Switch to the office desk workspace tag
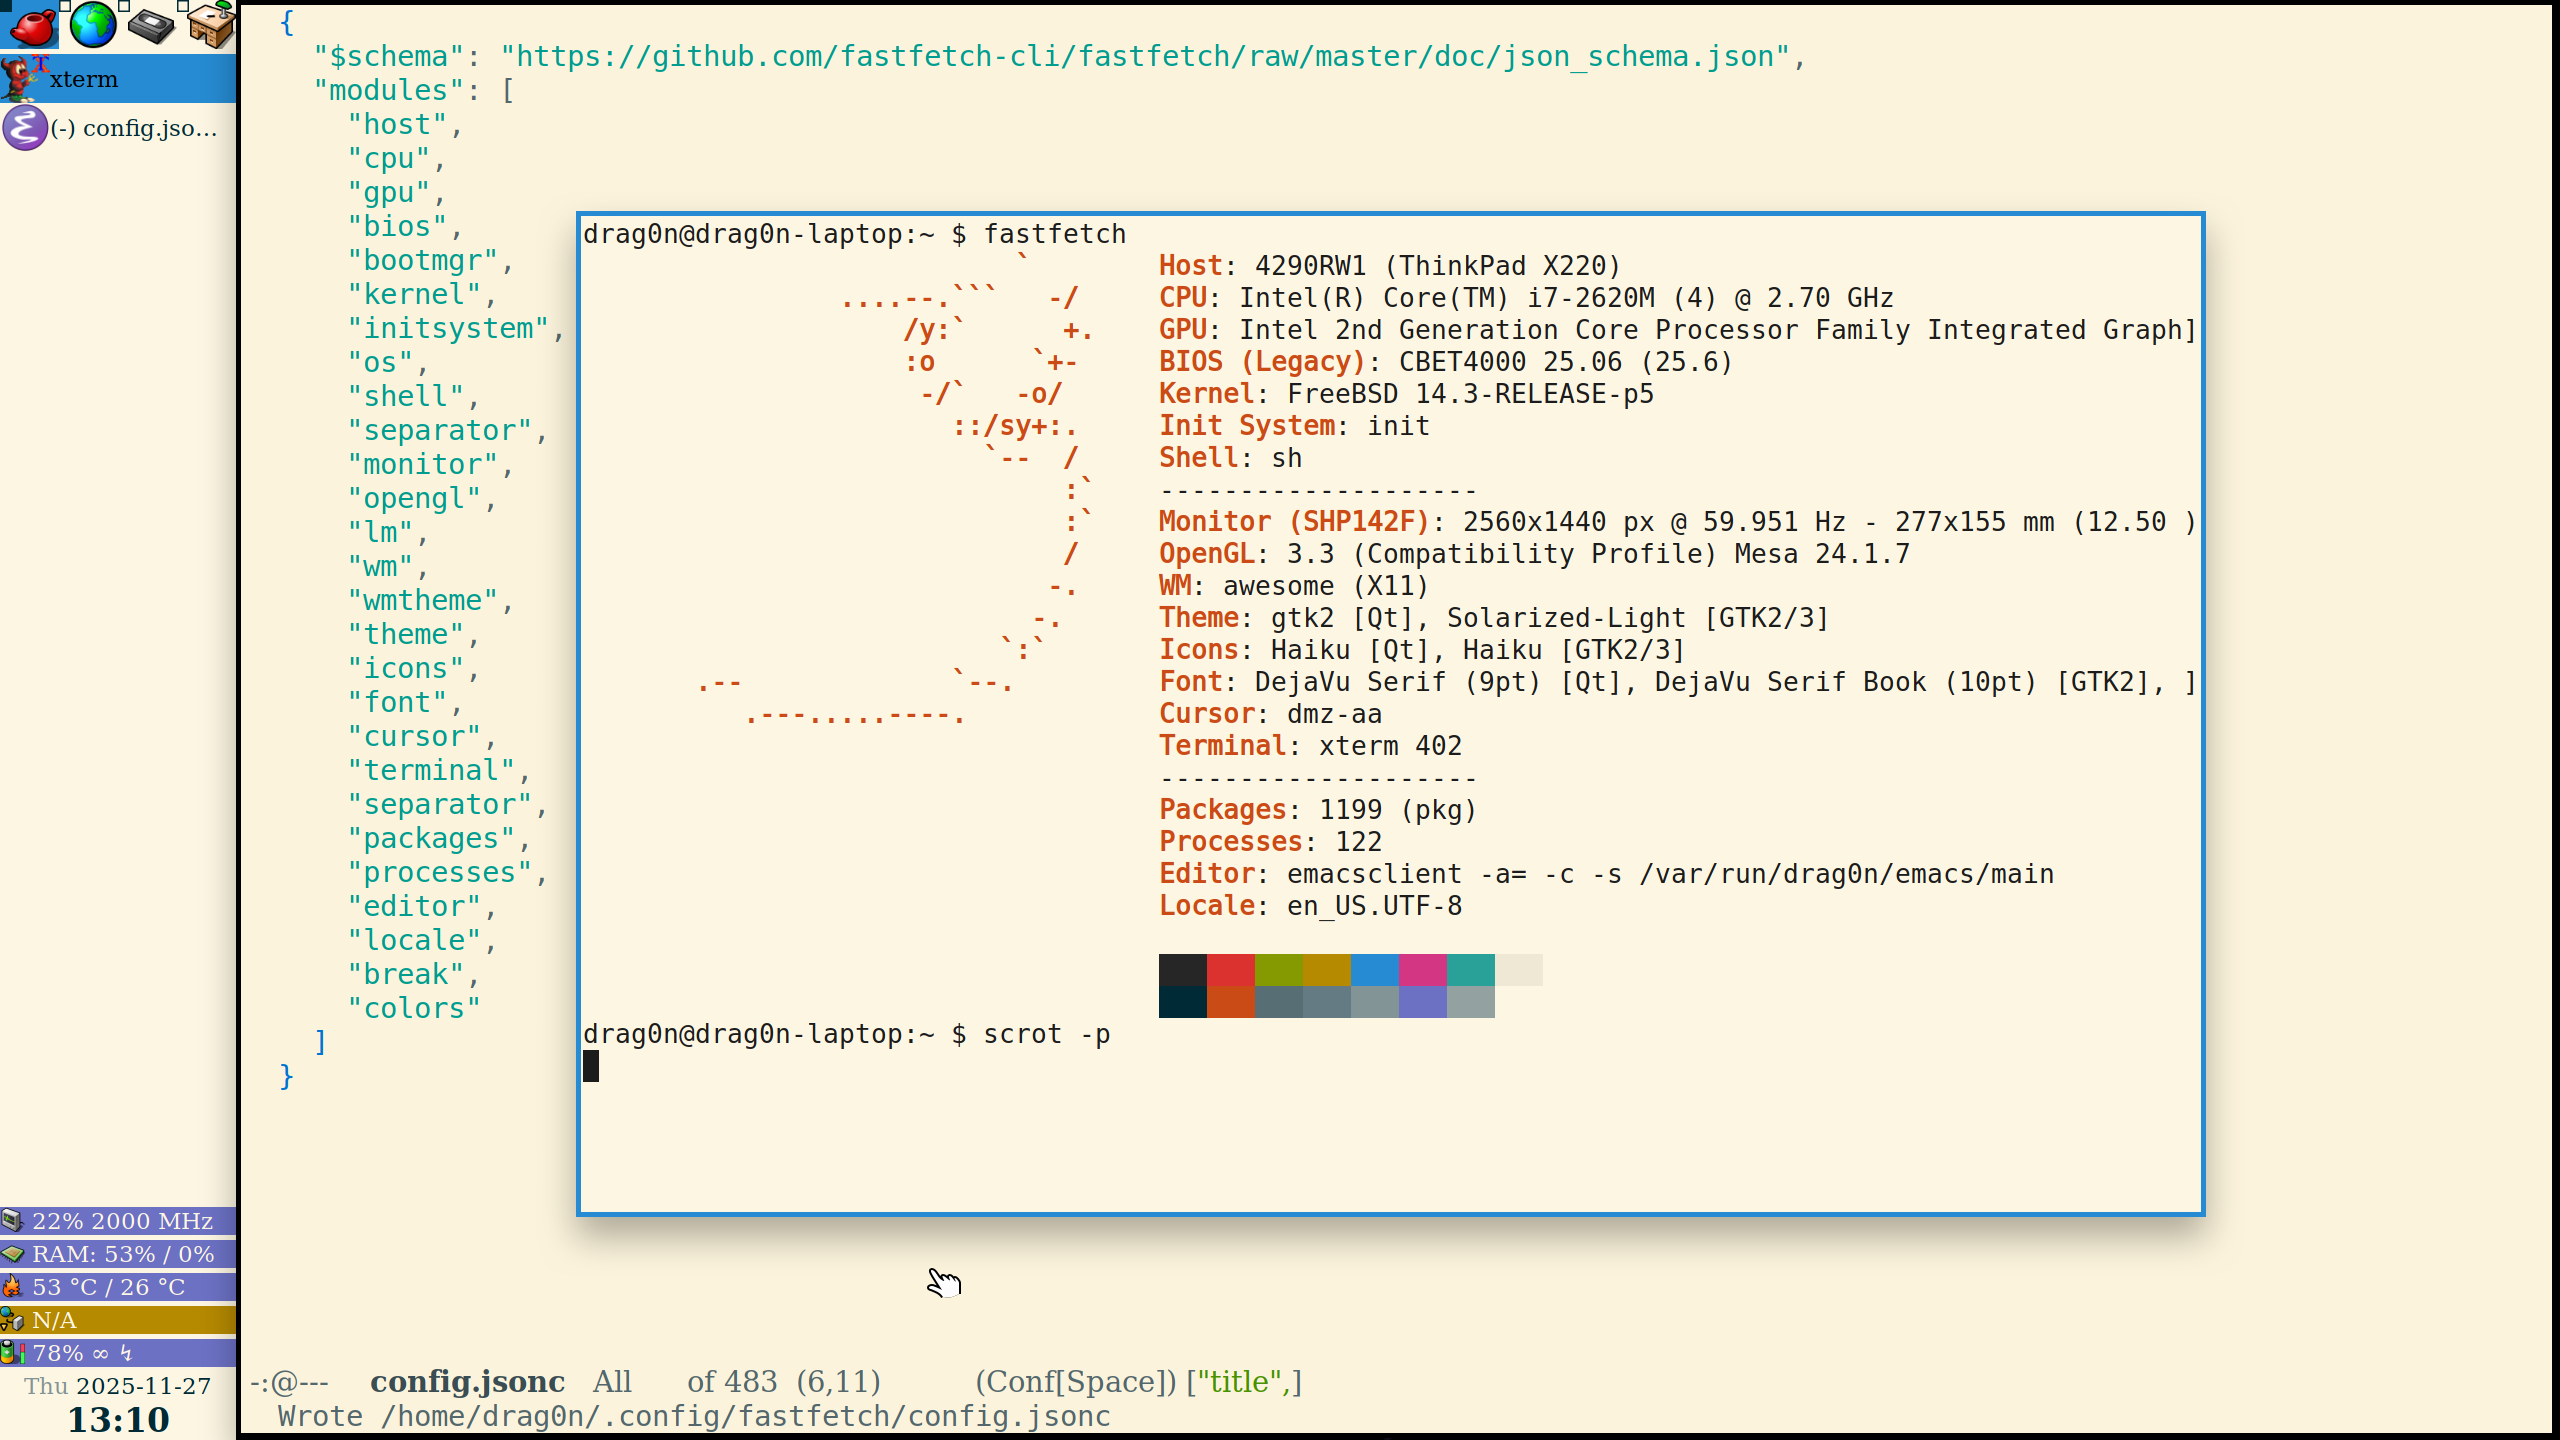The image size is (2560, 1440). 211,25
